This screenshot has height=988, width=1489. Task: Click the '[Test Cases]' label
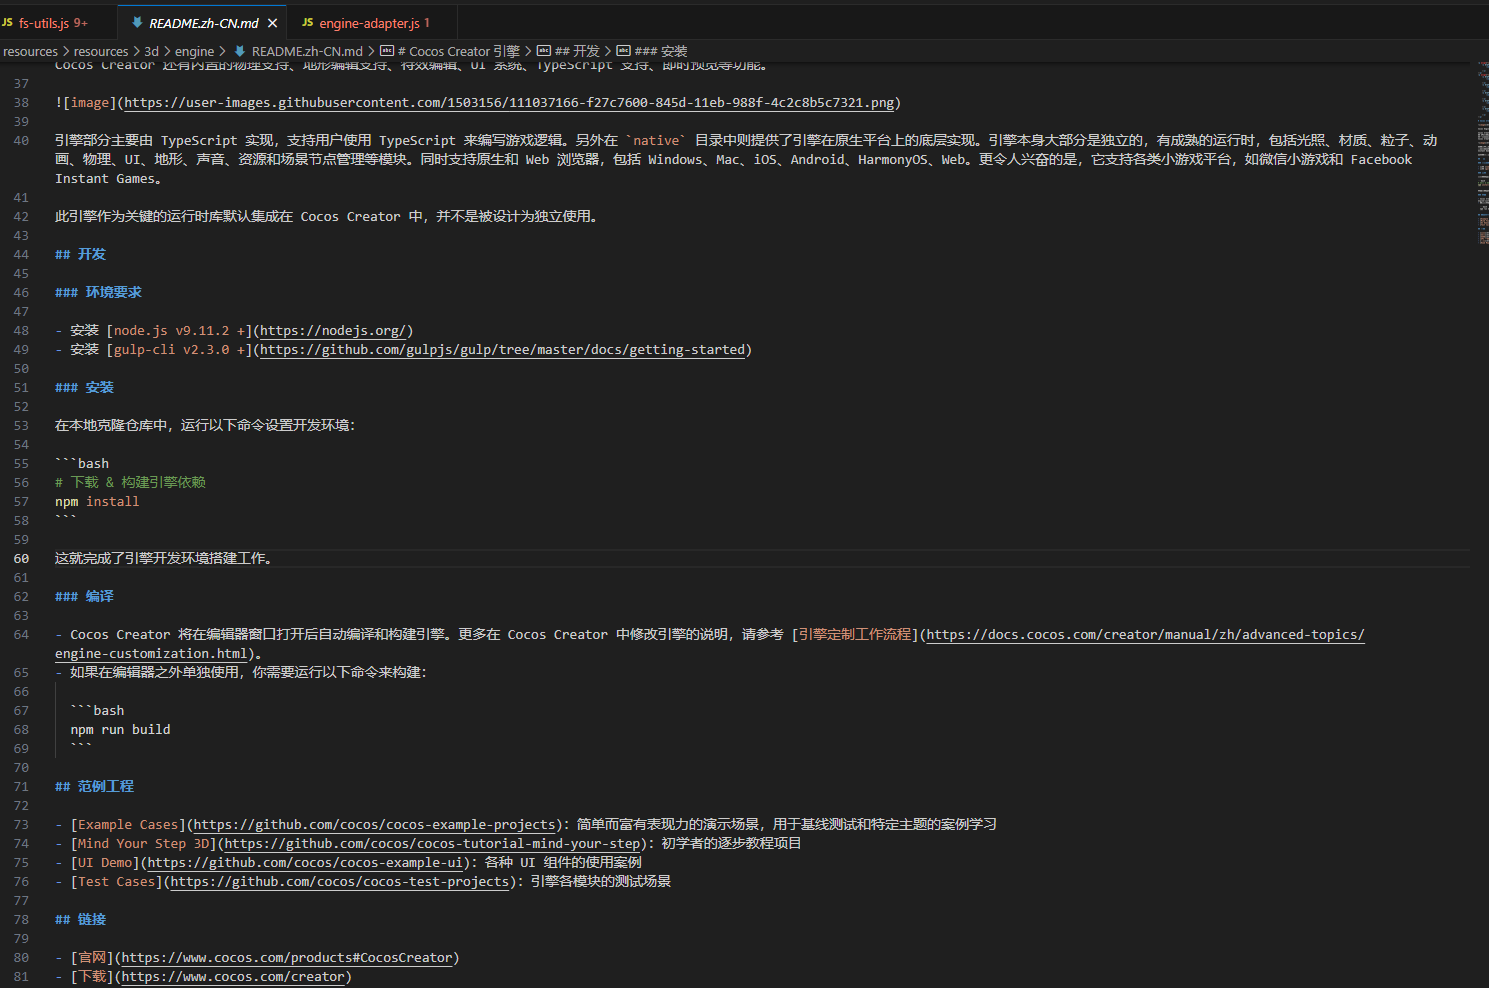click(x=117, y=882)
